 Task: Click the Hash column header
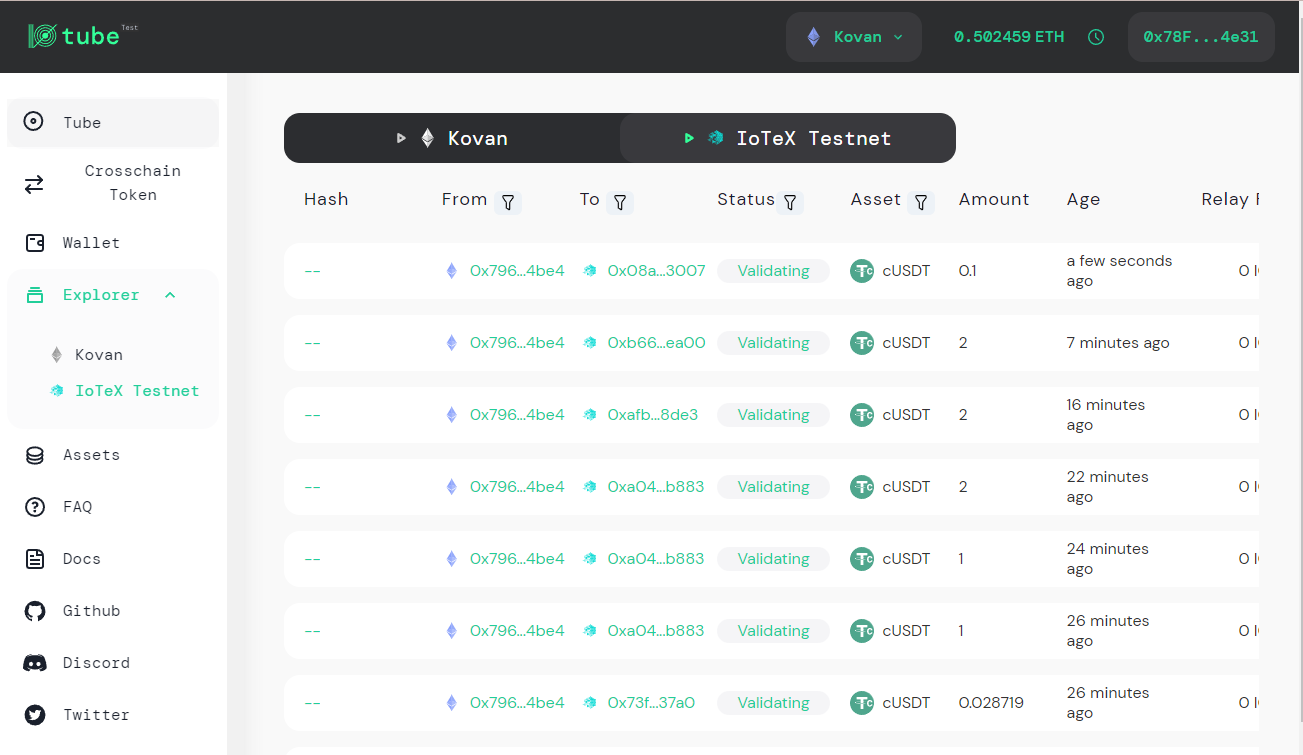pos(326,199)
